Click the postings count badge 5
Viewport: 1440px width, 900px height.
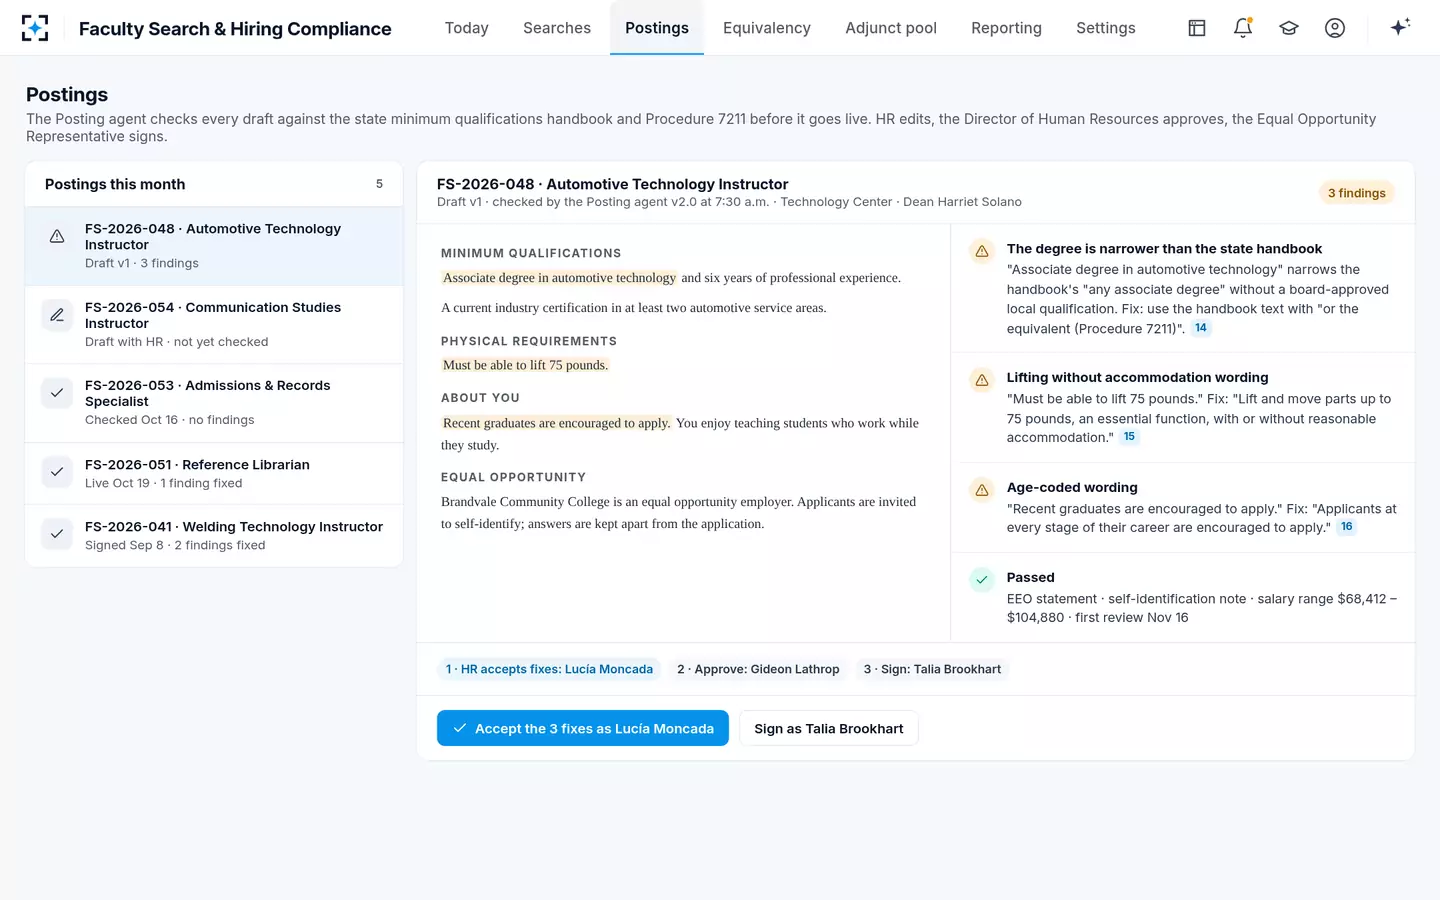(379, 184)
